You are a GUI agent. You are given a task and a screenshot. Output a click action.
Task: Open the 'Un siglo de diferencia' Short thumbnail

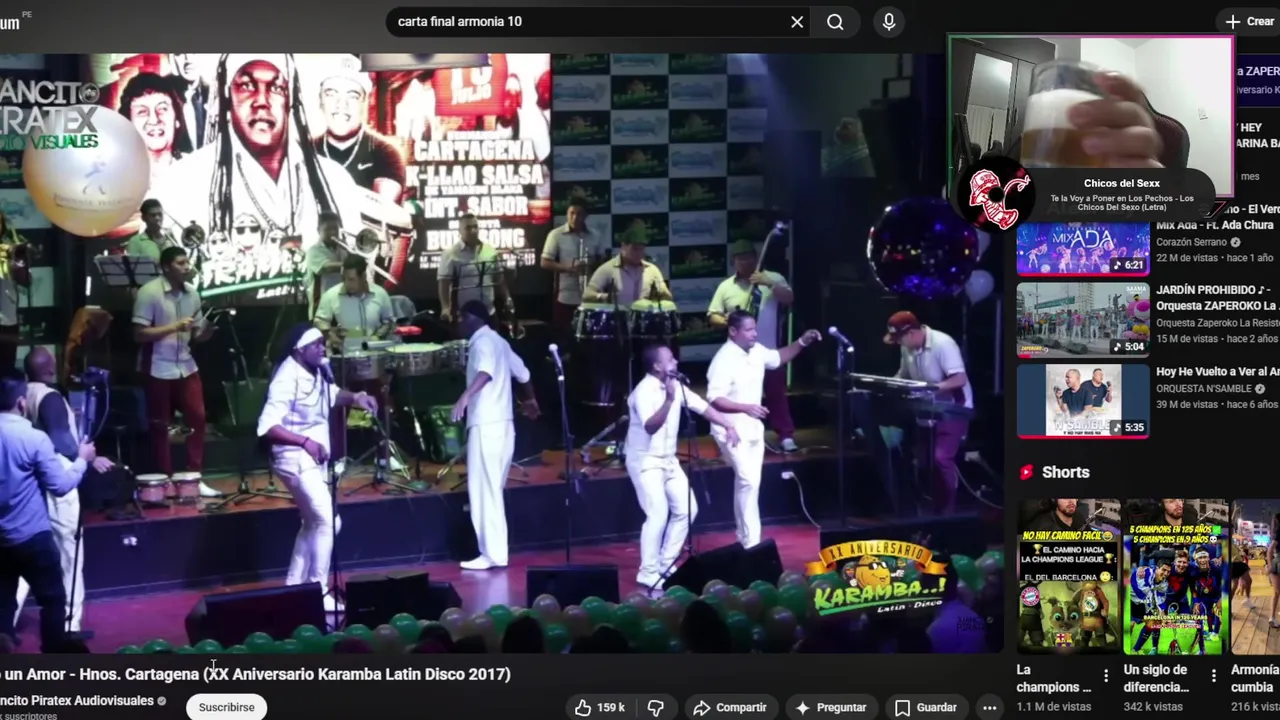[x=1176, y=577]
